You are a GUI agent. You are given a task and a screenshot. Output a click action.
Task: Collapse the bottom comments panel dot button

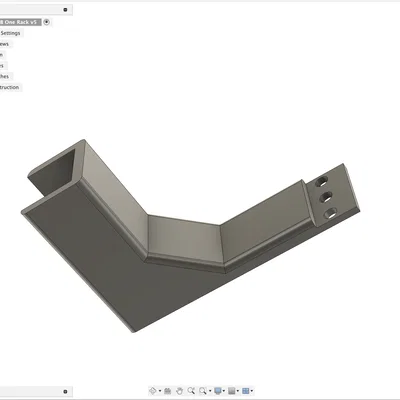tap(65, 391)
